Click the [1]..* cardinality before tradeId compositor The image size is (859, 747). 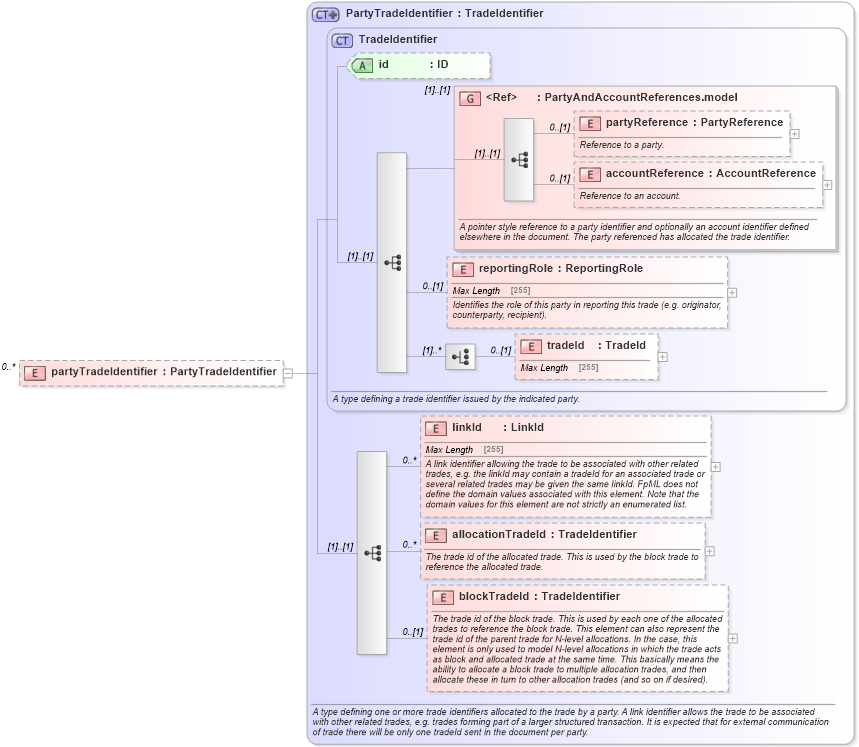click(432, 350)
